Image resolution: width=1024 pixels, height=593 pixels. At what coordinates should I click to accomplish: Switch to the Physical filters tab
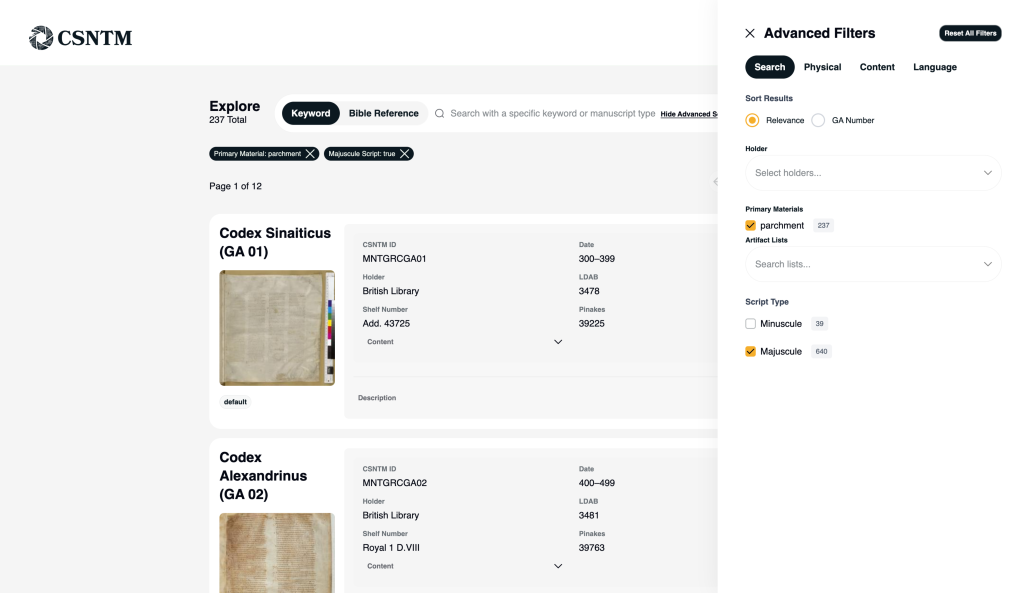point(822,67)
